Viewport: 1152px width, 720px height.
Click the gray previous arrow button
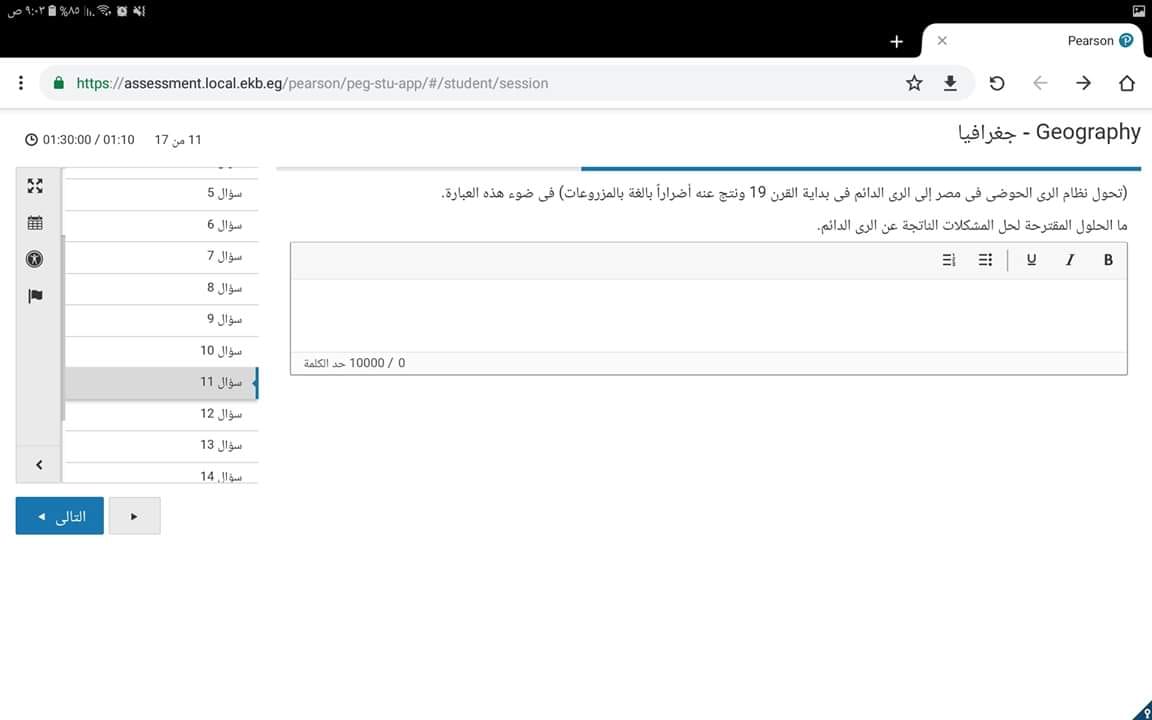click(134, 516)
